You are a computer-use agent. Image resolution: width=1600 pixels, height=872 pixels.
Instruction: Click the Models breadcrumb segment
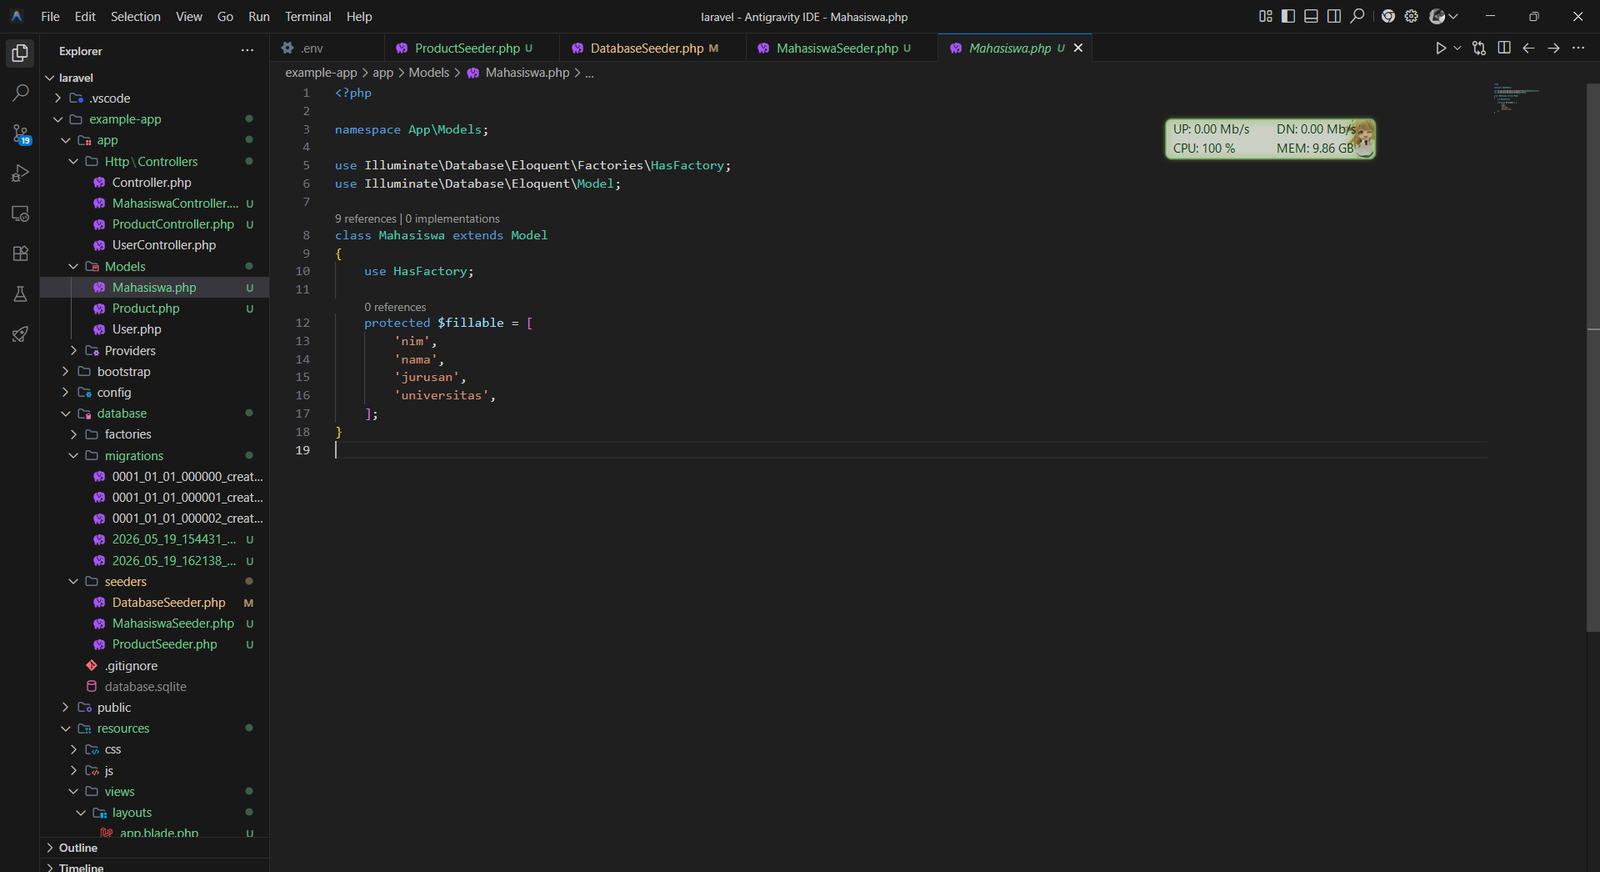tap(429, 72)
